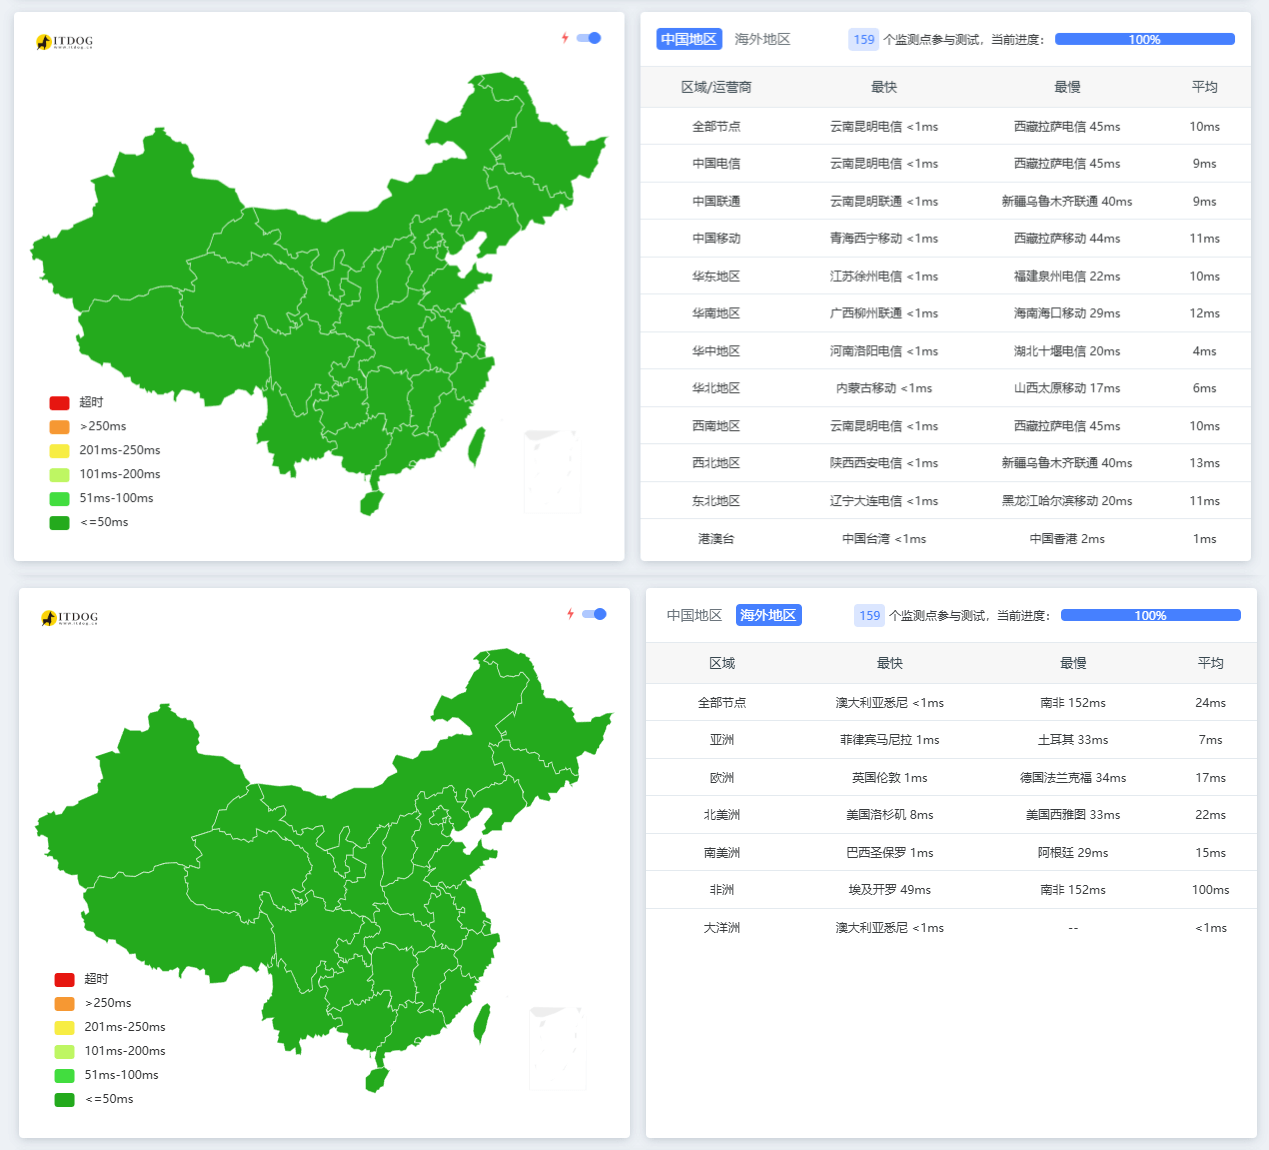Toggle the blue switch on the upper map
Image resolution: width=1269 pixels, height=1150 pixels.
point(589,38)
